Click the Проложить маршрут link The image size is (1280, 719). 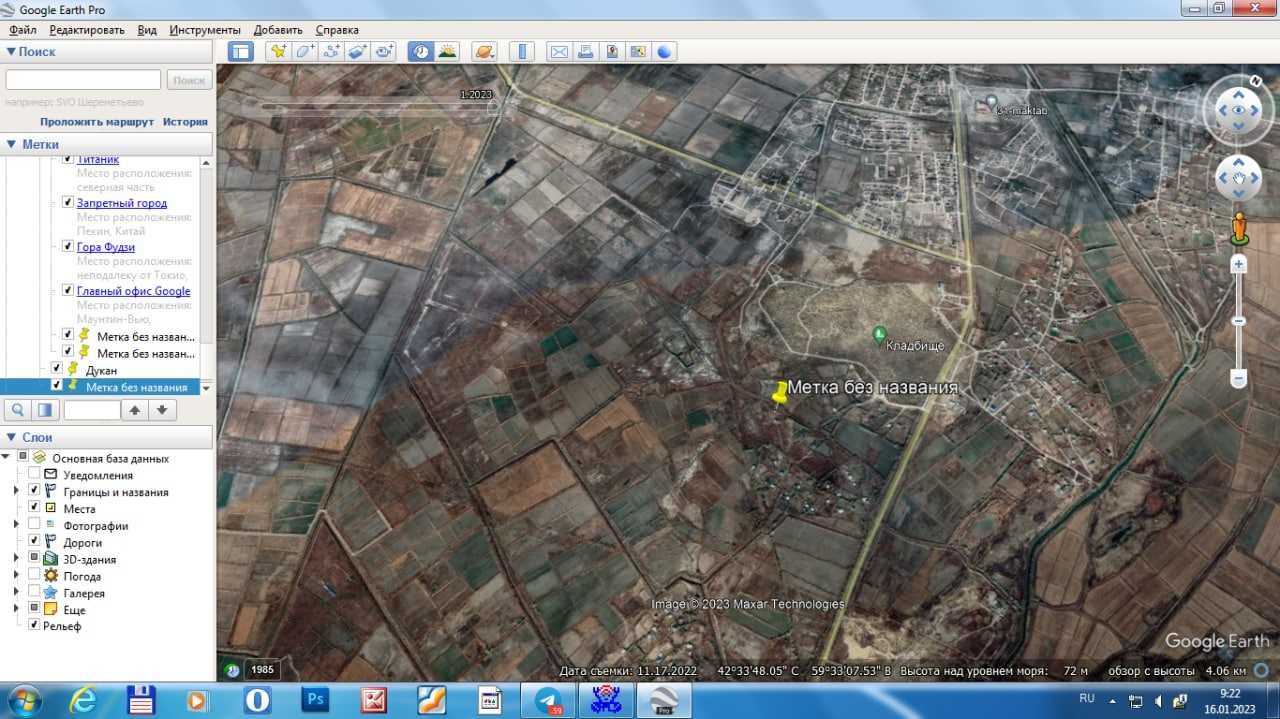tap(97, 122)
